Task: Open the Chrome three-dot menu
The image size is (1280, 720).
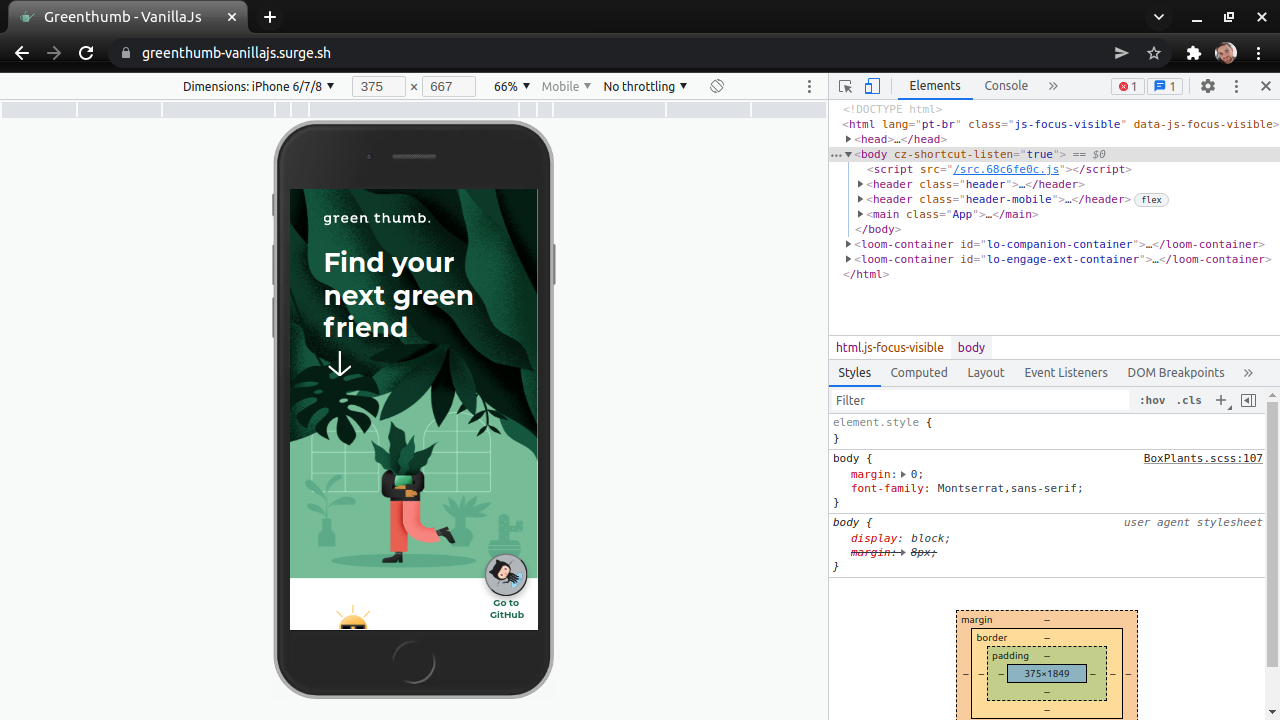Action: tap(1259, 53)
